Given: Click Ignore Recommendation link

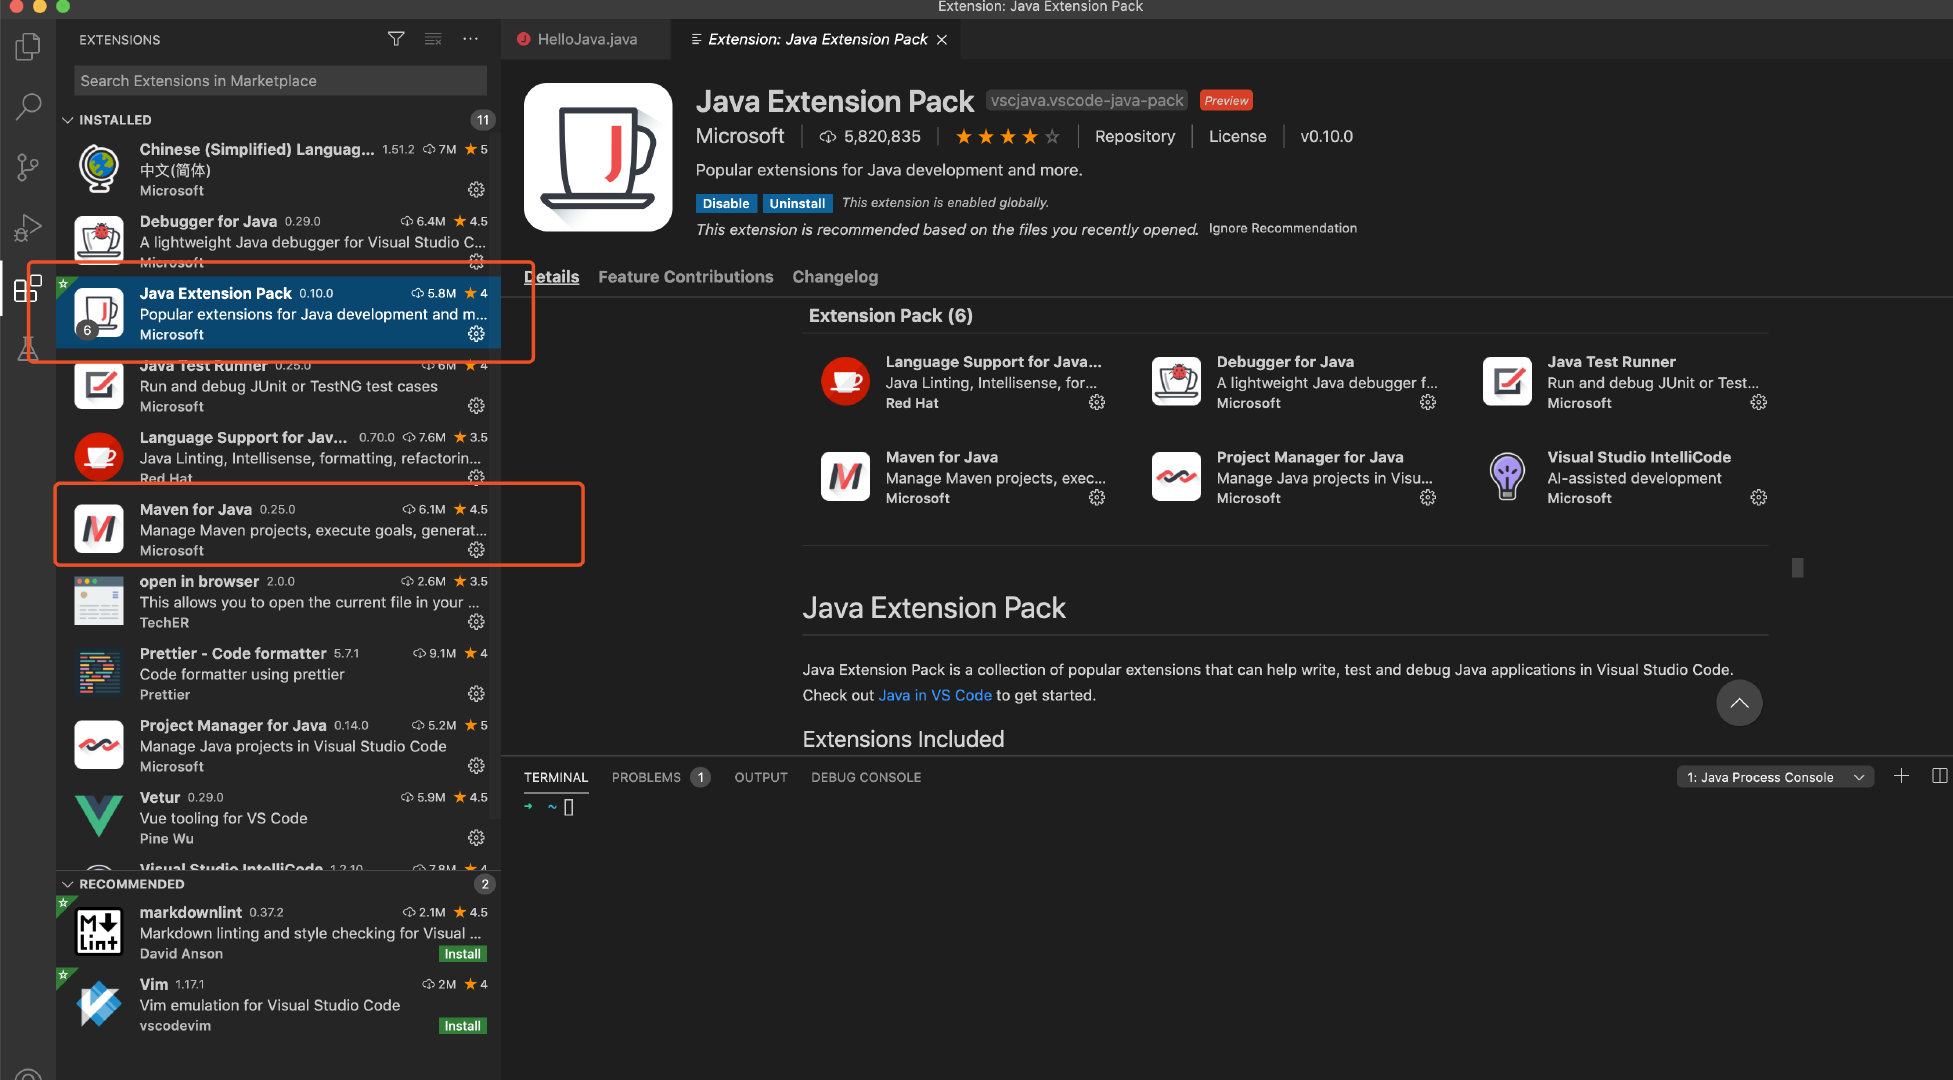Looking at the screenshot, I should click(x=1283, y=228).
